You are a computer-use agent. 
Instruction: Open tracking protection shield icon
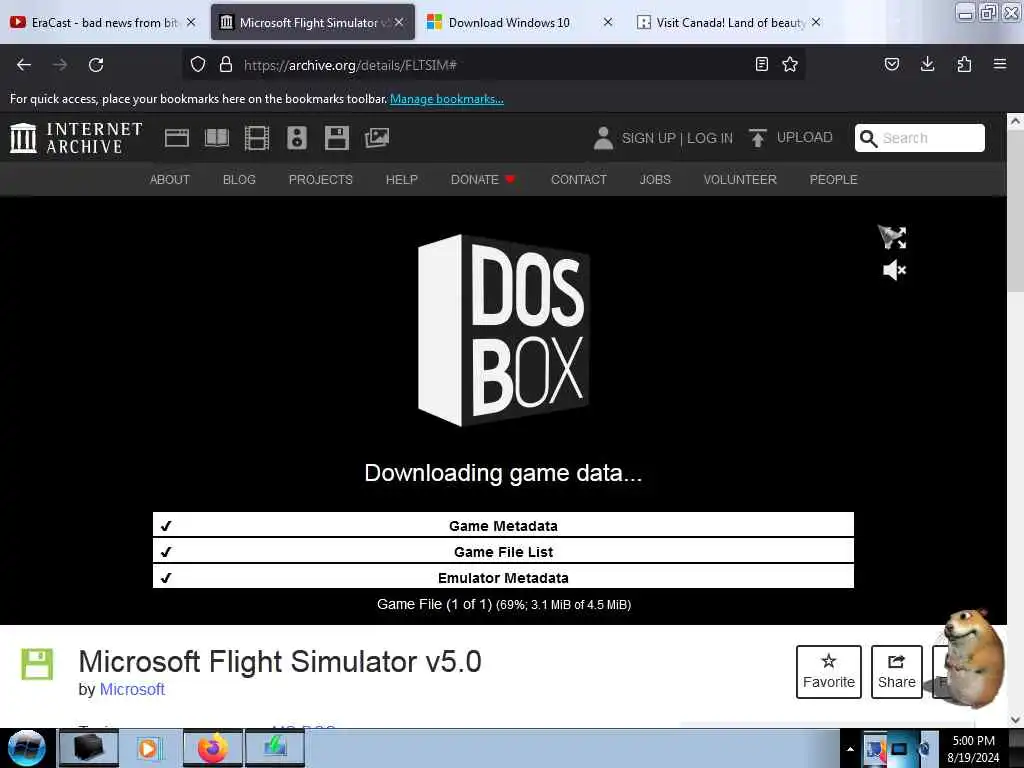pos(198,65)
